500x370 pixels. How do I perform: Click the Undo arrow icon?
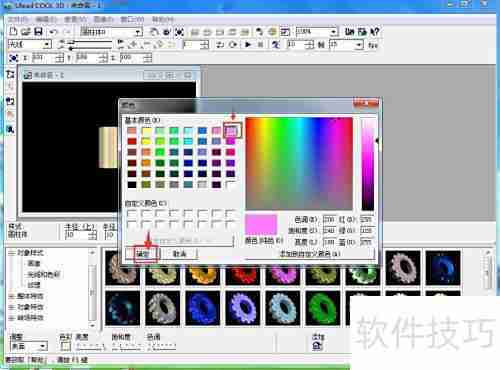pos(53,32)
